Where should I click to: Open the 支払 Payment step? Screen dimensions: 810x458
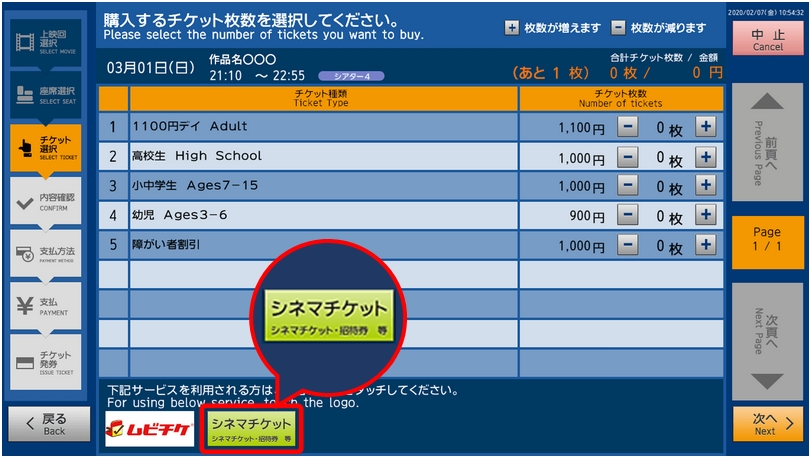(x=45, y=306)
